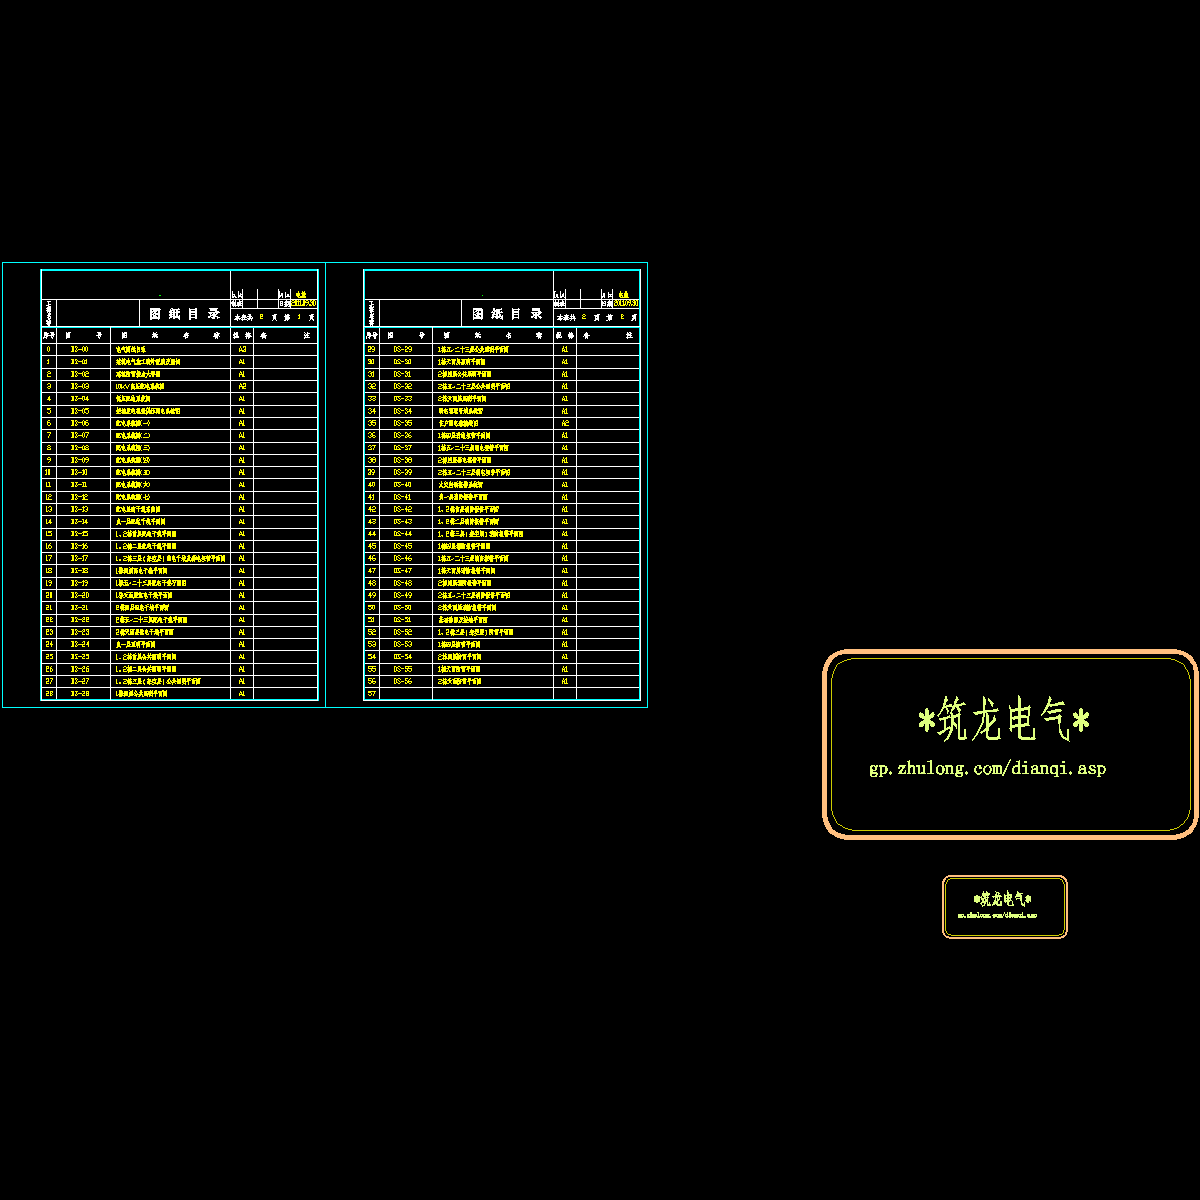
Task: Click the A2 size cell in row 3
Action: coord(242,386)
